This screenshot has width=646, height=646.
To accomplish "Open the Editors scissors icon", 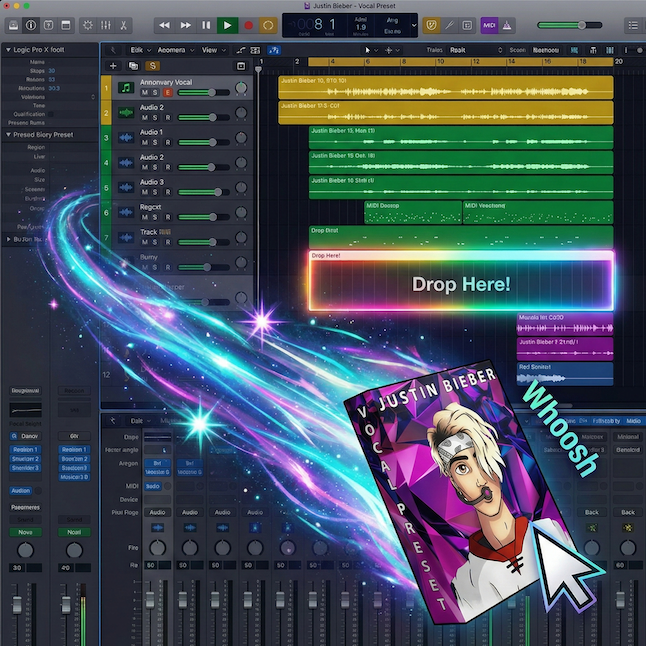I will coord(123,26).
